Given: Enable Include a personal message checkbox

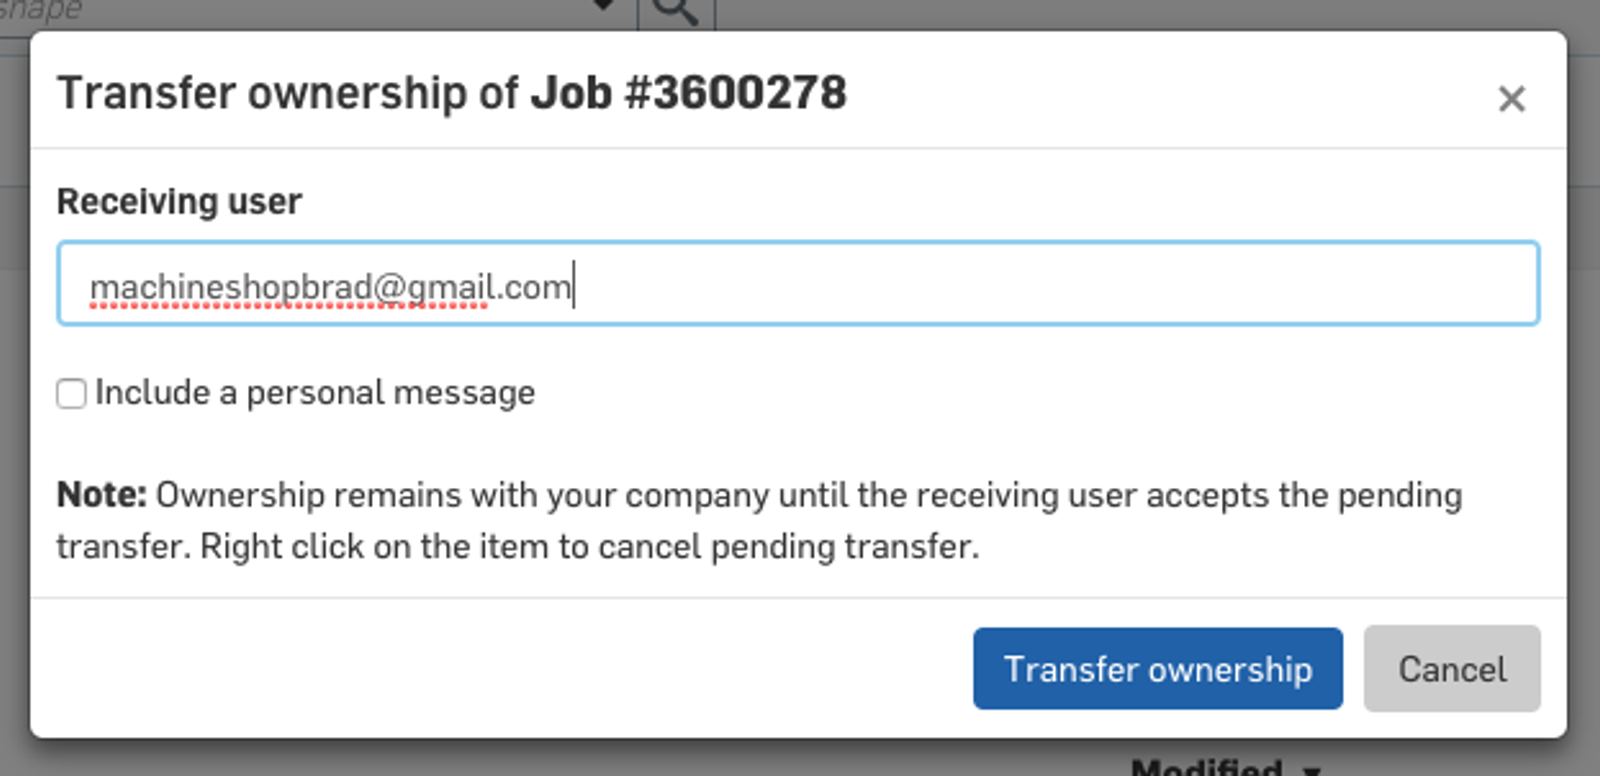Looking at the screenshot, I should [x=71, y=393].
